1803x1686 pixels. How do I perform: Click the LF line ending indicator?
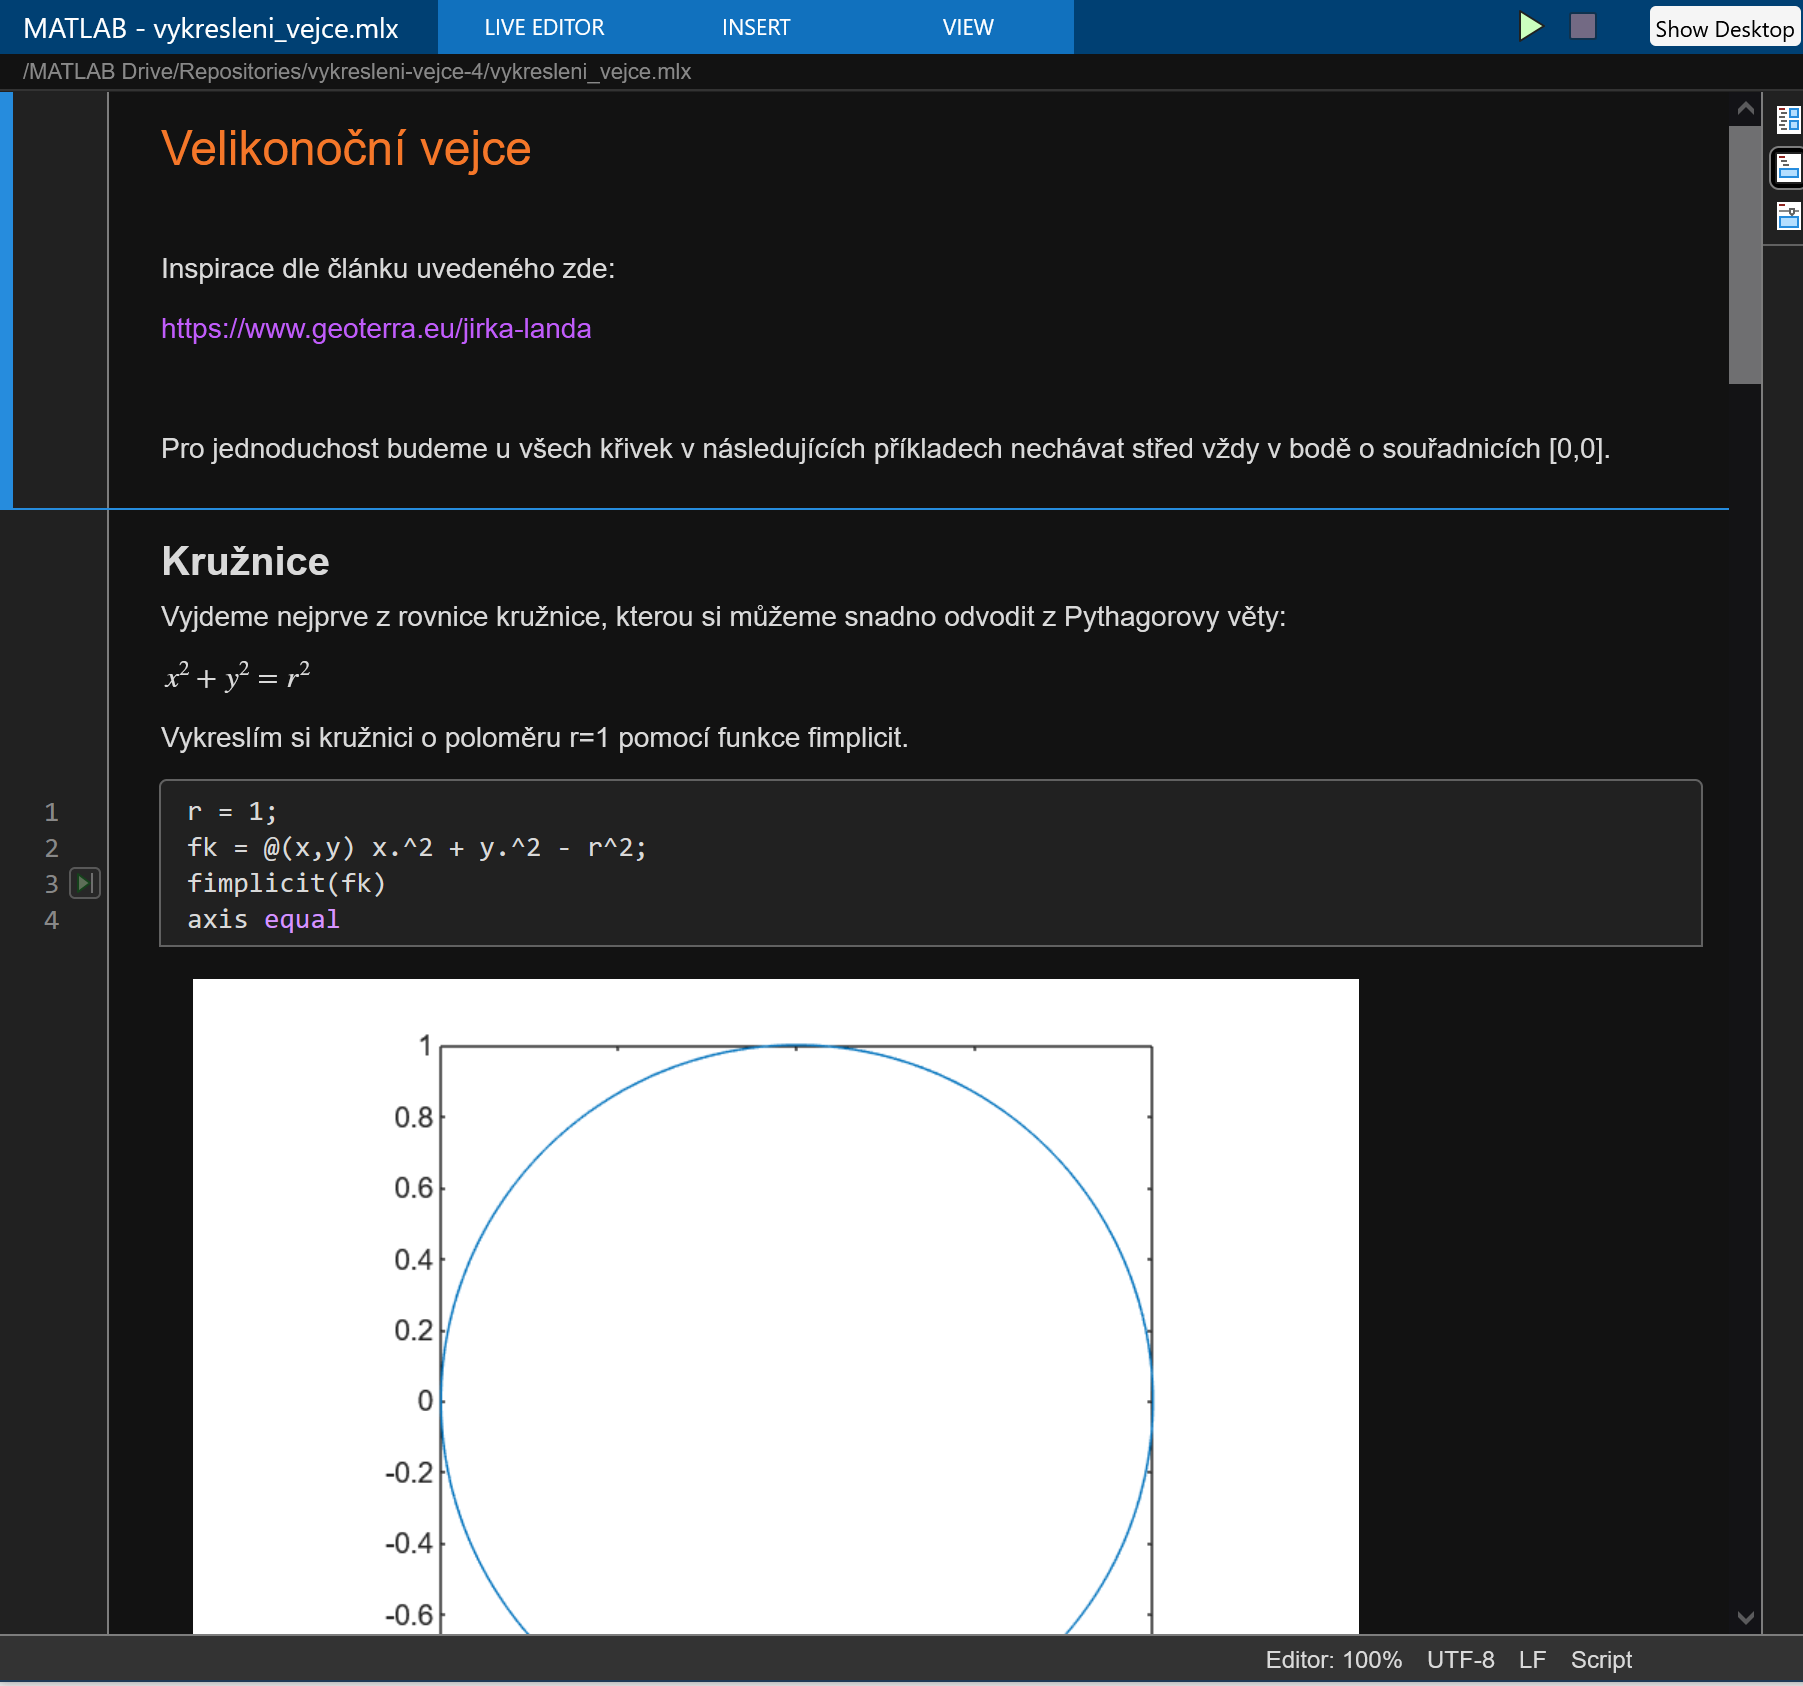(x=1531, y=1660)
